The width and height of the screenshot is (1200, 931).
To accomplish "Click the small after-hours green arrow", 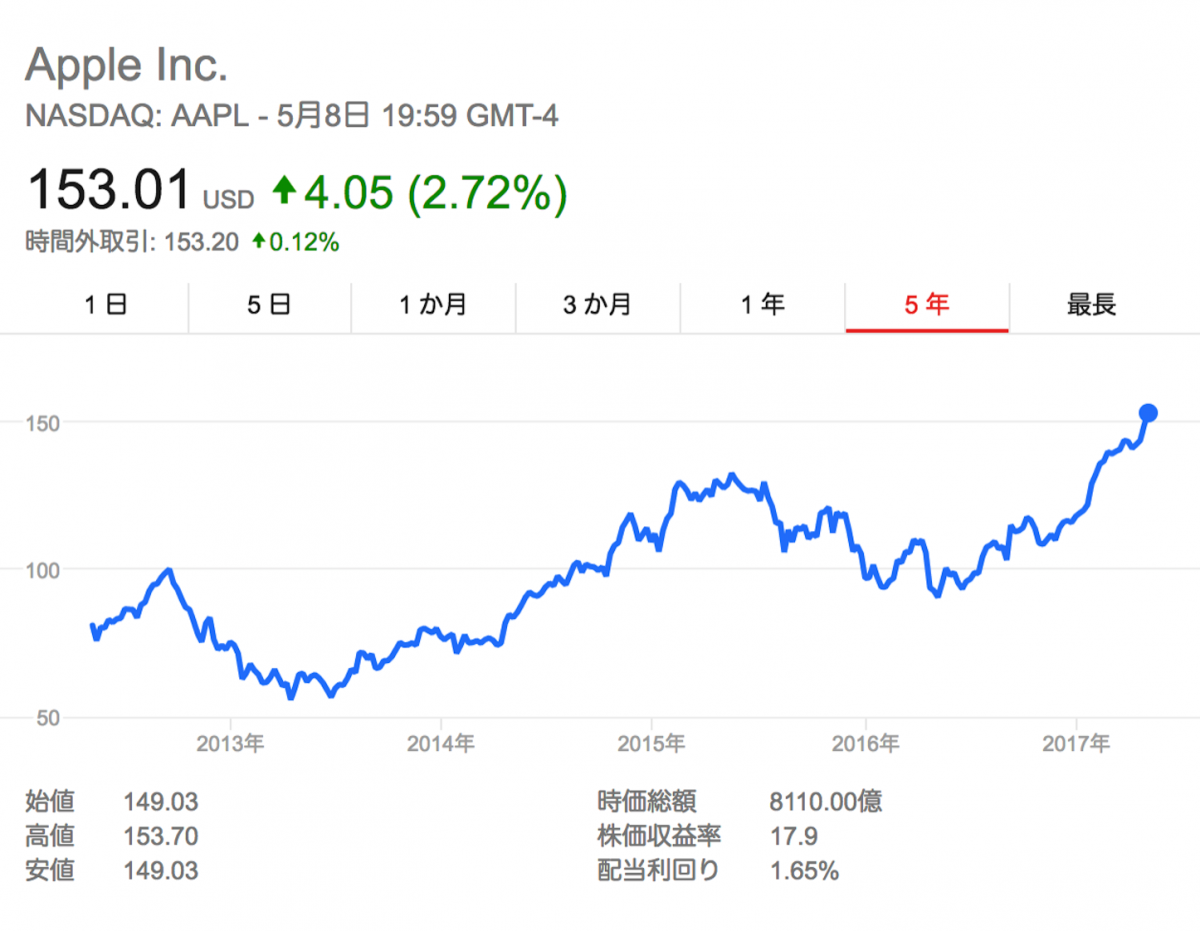I will (x=259, y=241).
